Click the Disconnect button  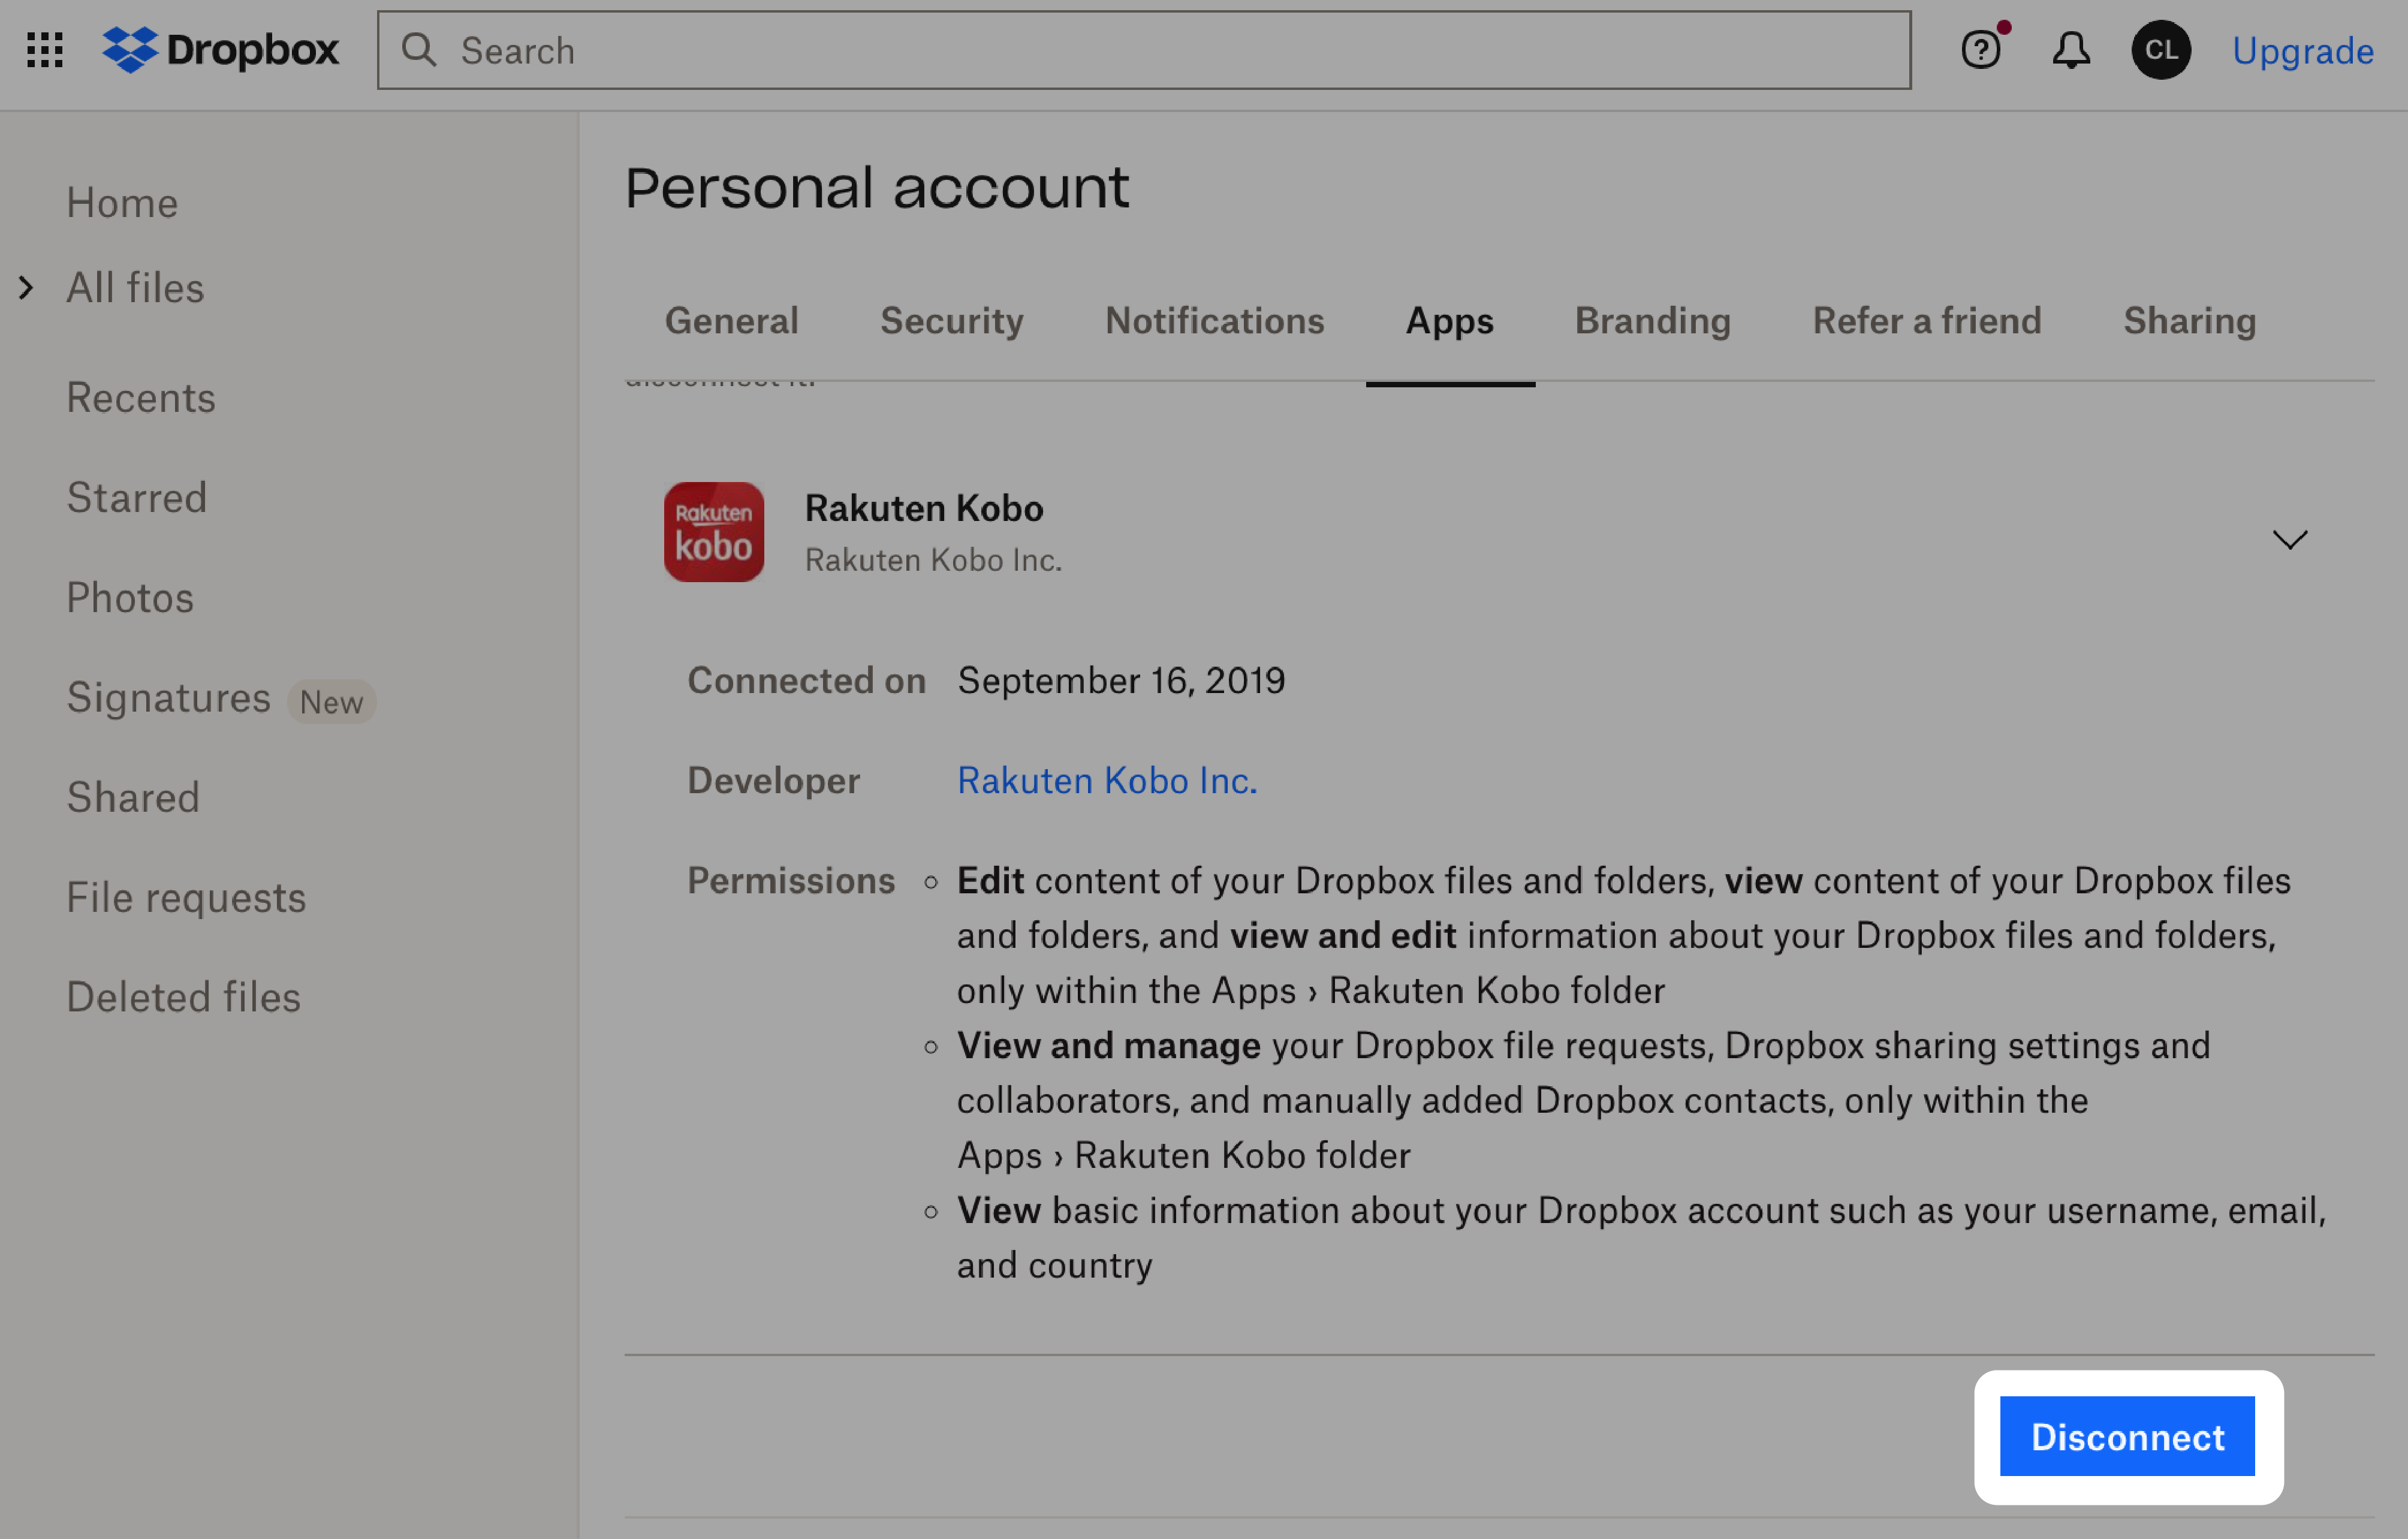tap(2129, 1435)
